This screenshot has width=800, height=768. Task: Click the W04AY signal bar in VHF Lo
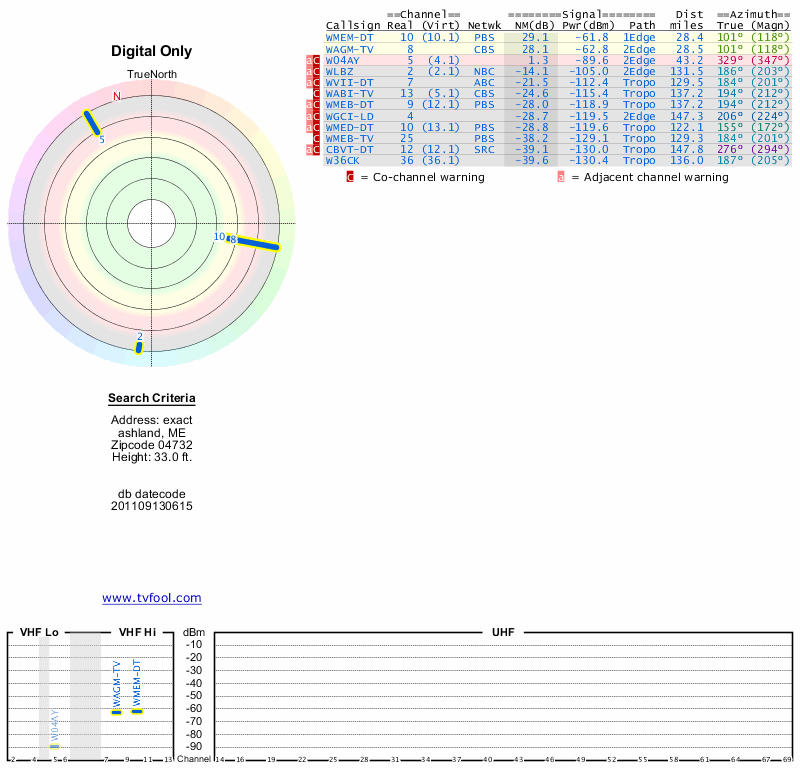[x=55, y=746]
